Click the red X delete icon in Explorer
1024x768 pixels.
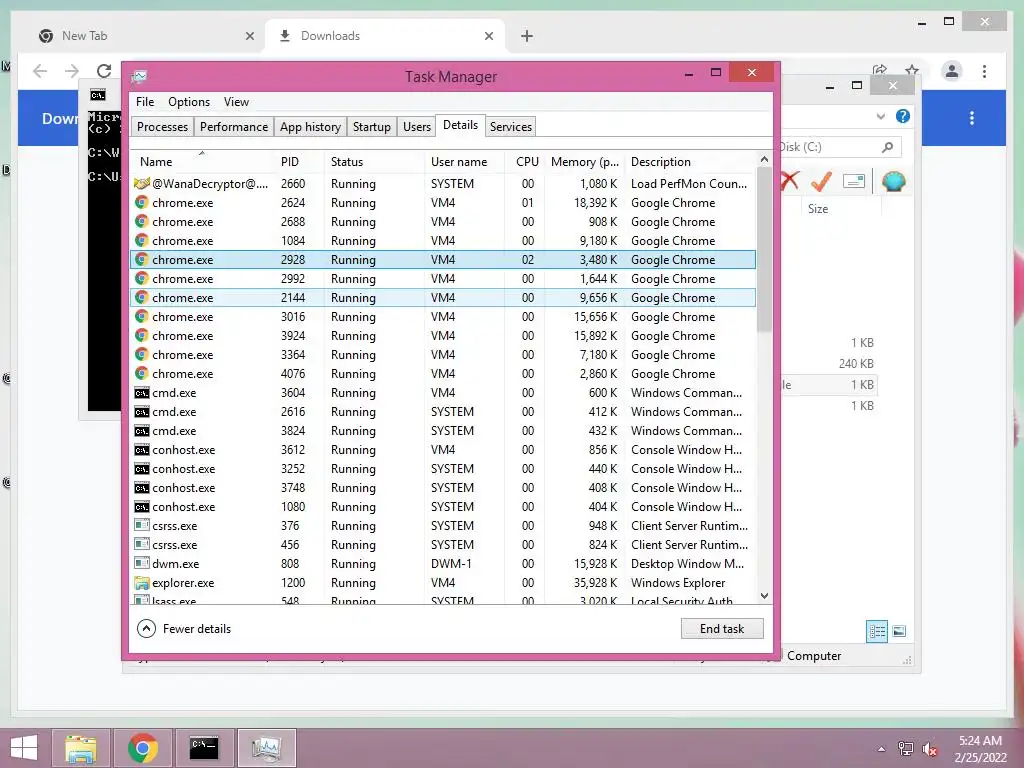coord(790,181)
